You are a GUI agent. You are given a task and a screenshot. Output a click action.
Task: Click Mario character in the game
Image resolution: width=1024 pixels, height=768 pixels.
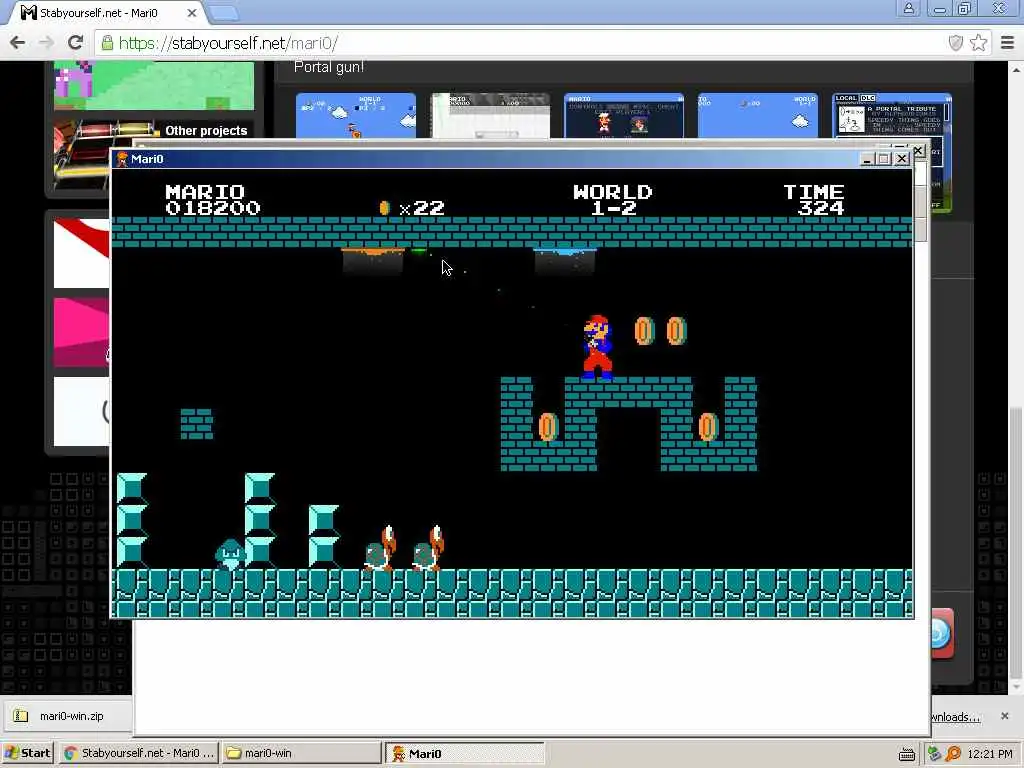pos(598,347)
